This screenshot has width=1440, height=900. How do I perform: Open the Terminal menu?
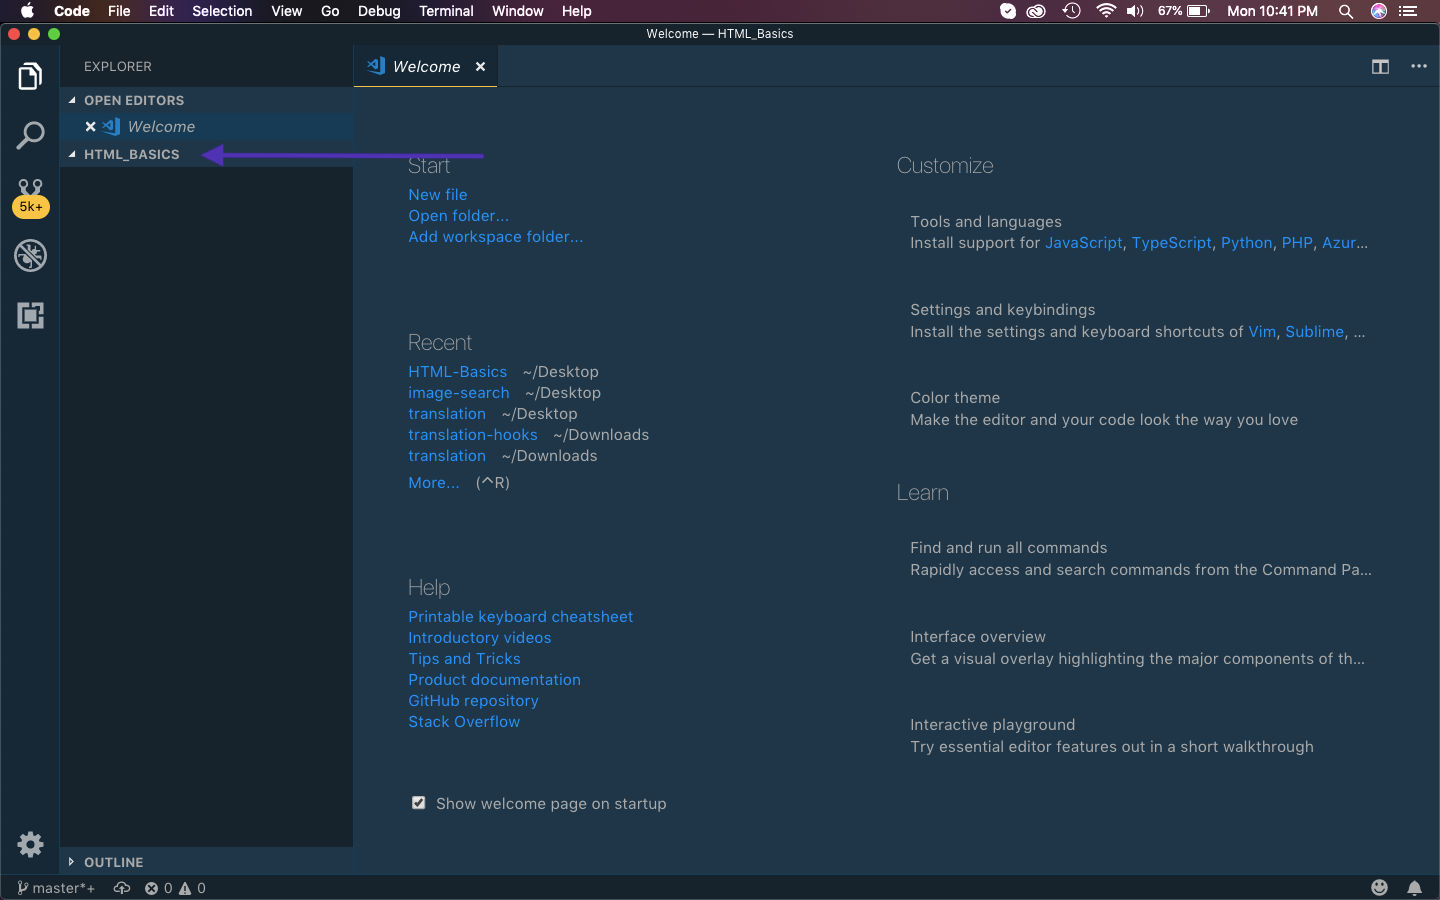click(446, 11)
